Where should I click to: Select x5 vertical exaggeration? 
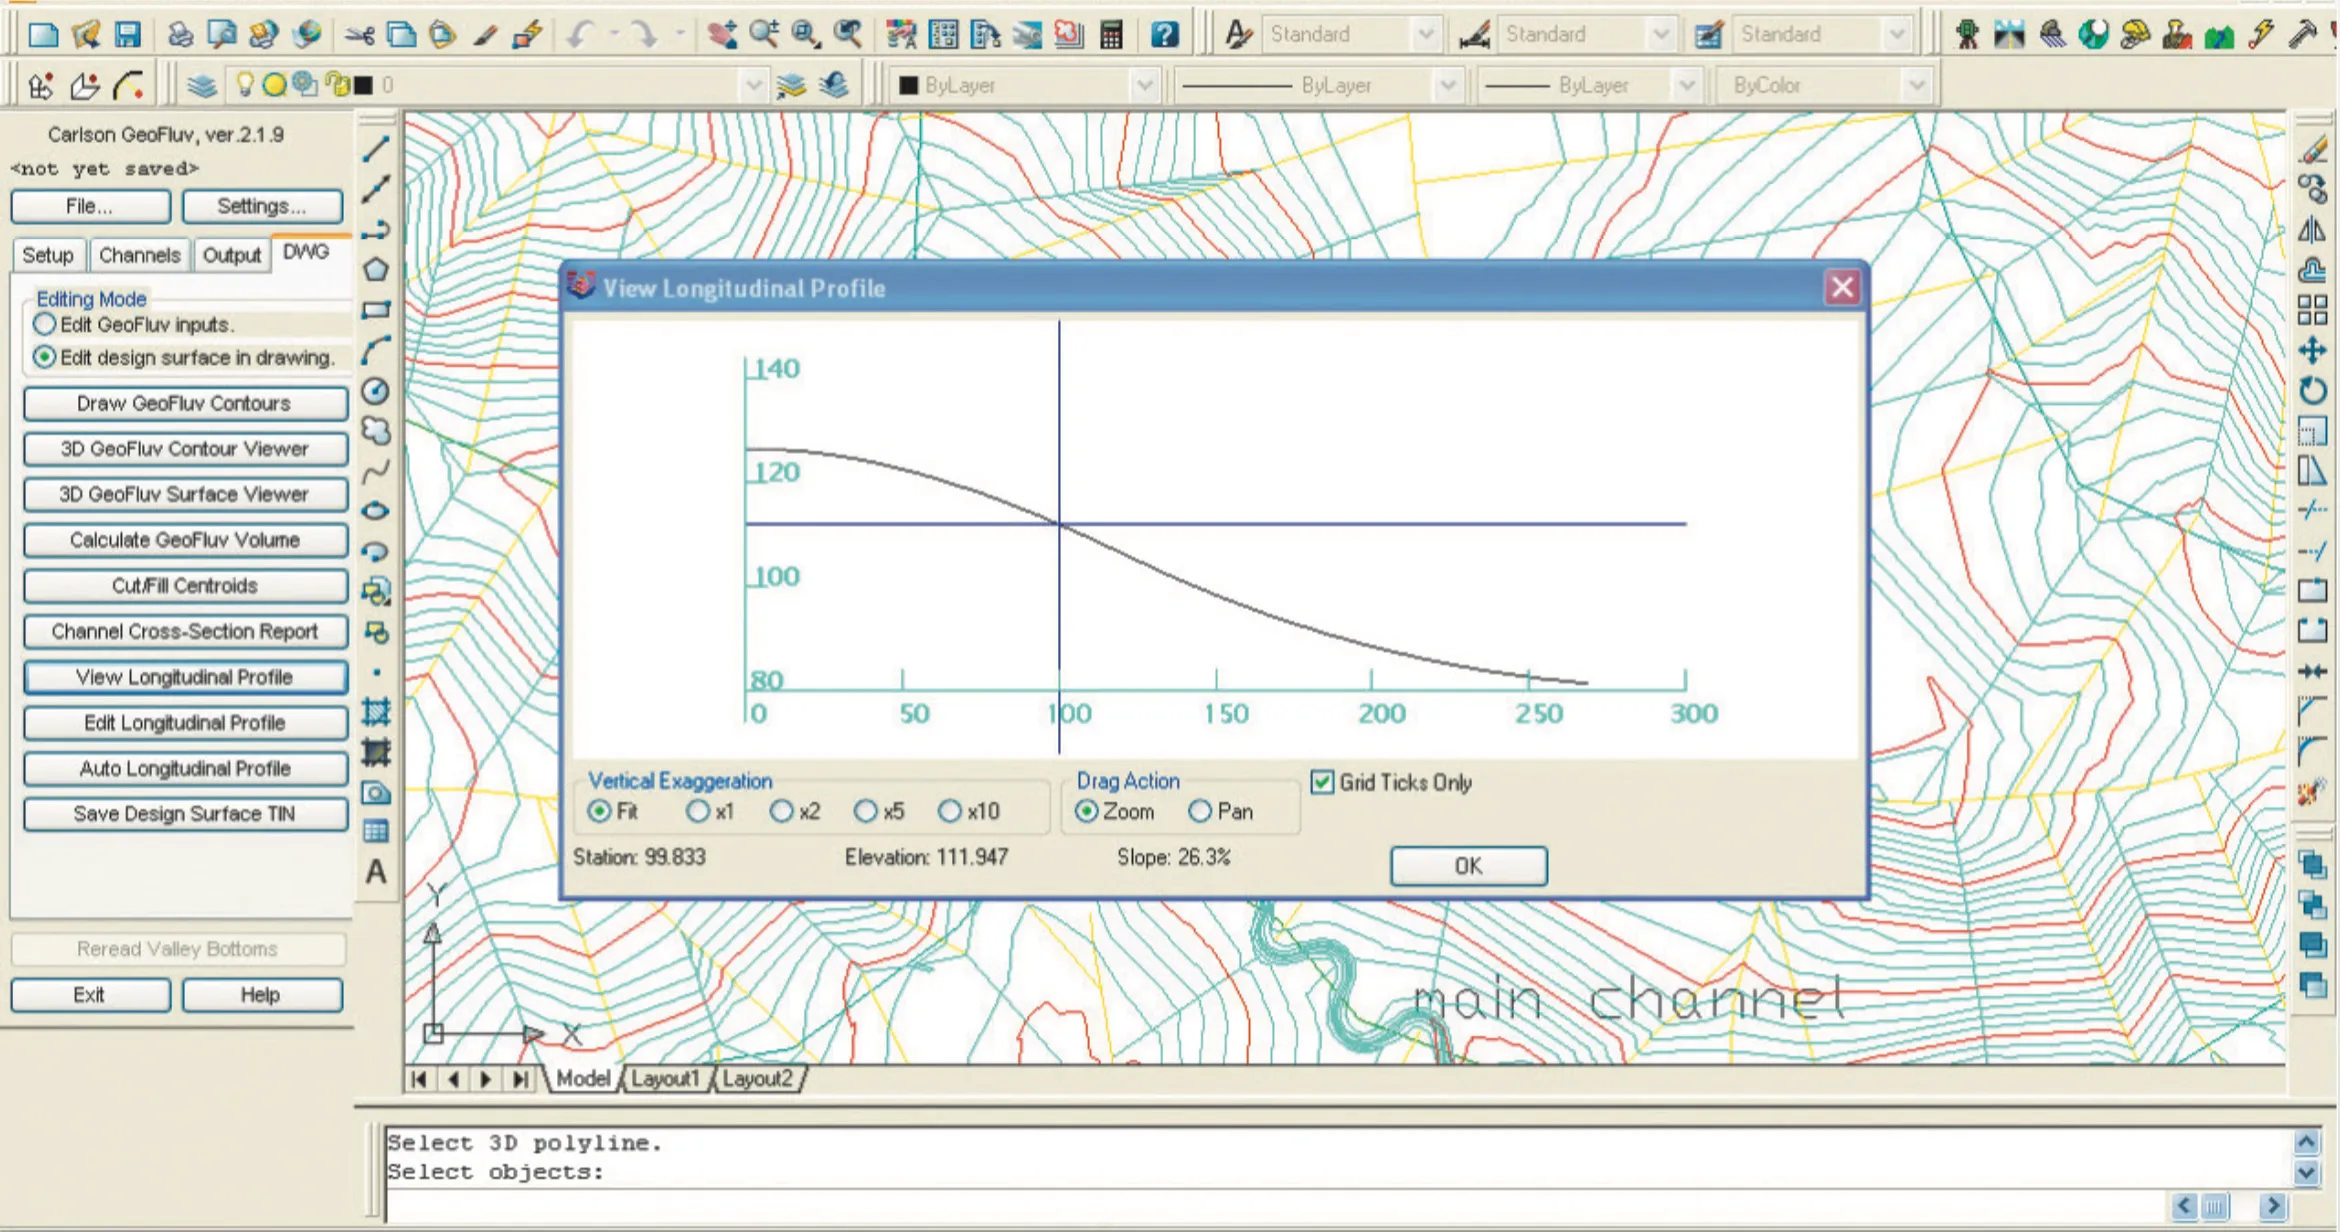click(866, 812)
